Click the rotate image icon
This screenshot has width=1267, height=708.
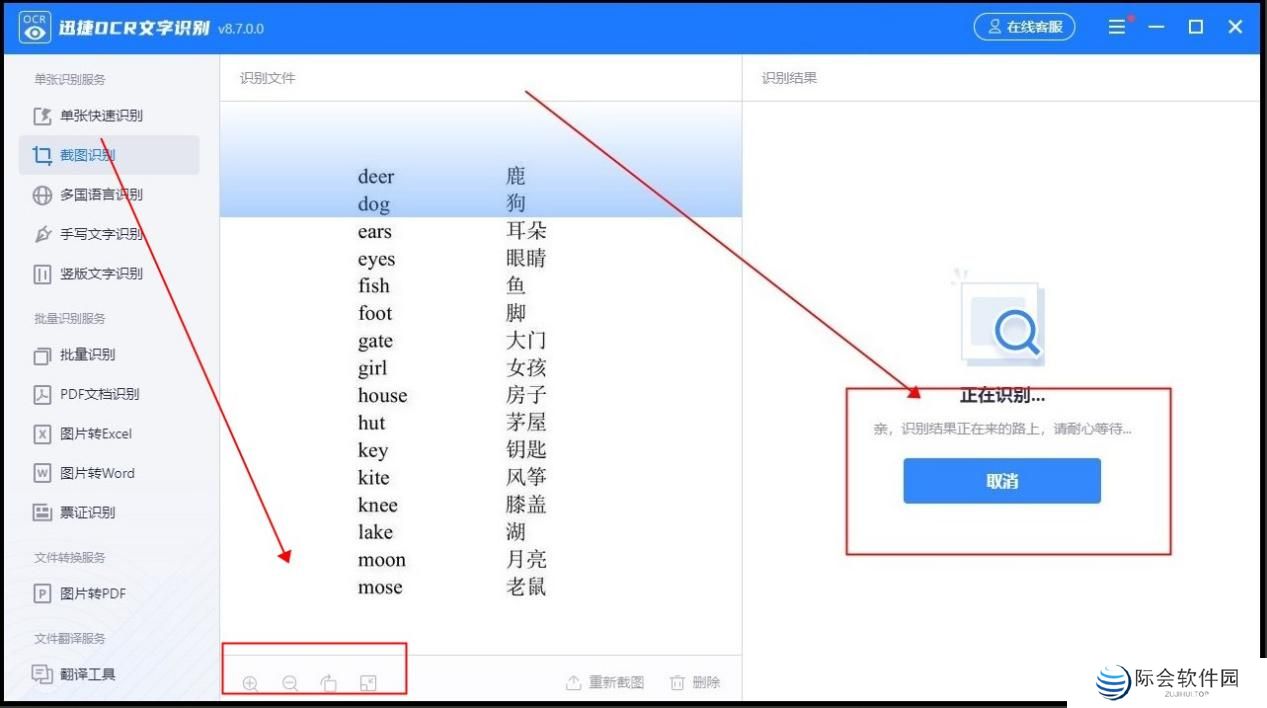pos(329,683)
